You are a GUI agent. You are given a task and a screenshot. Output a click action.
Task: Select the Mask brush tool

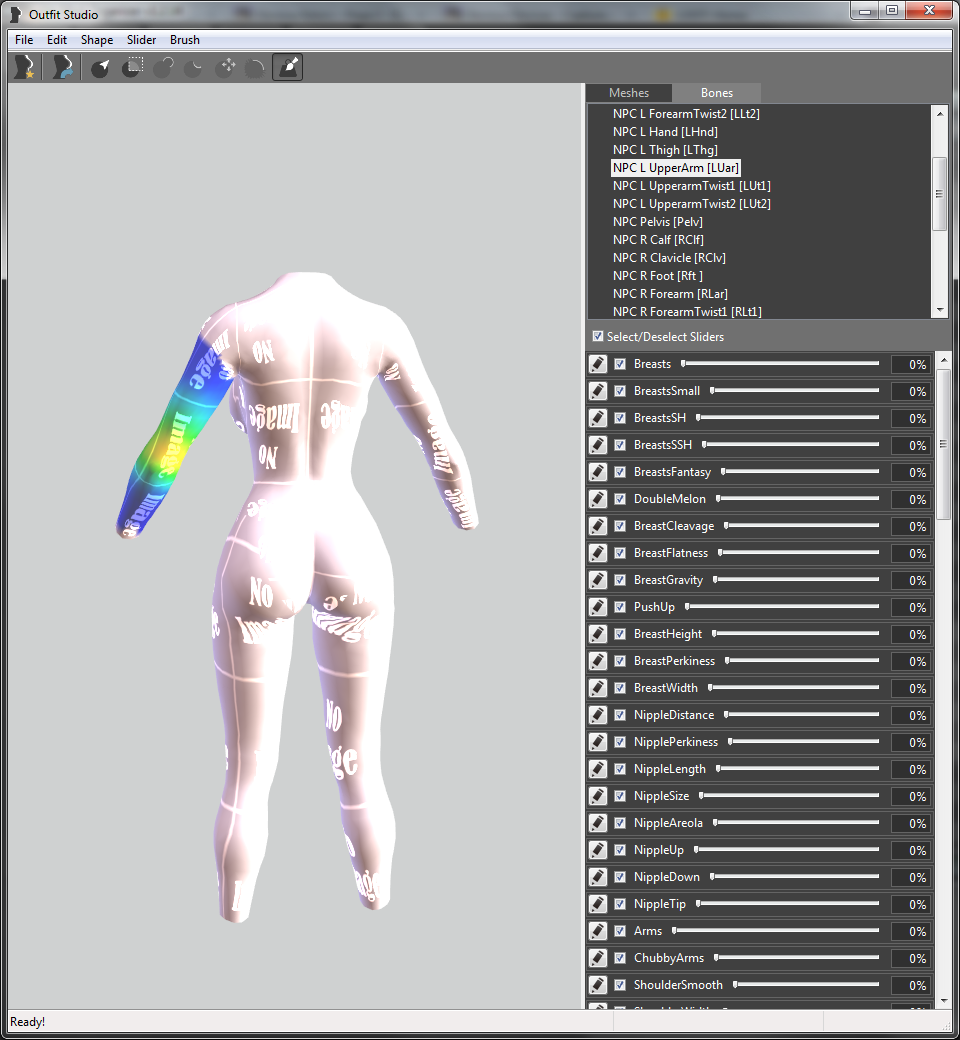point(132,68)
